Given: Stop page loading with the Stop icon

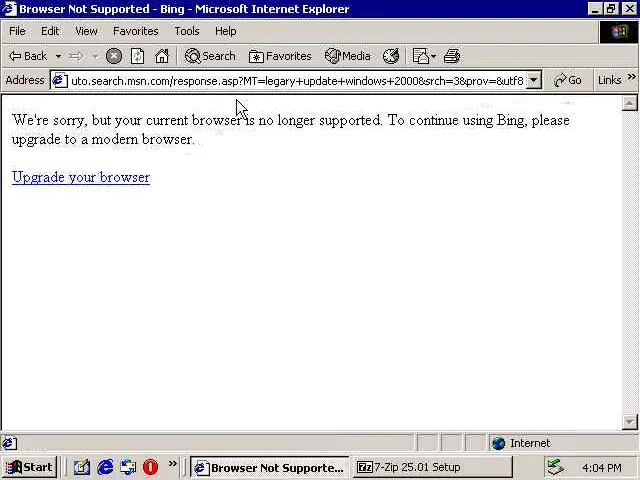Looking at the screenshot, I should point(113,56).
